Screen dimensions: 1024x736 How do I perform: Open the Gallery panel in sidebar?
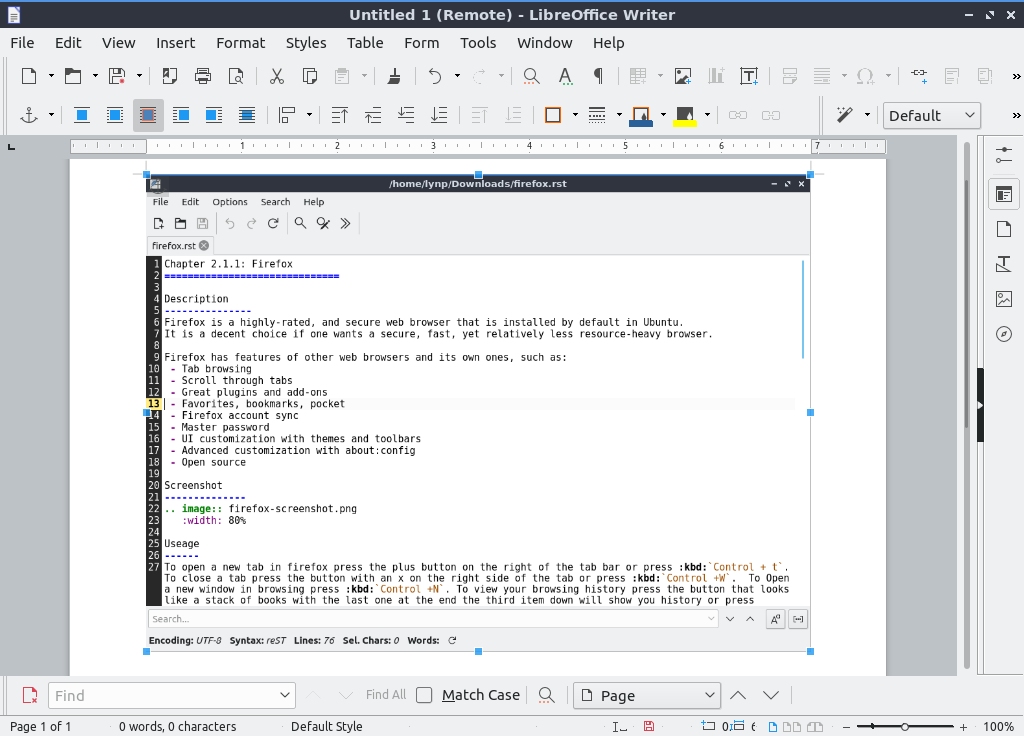pyautogui.click(x=1004, y=299)
